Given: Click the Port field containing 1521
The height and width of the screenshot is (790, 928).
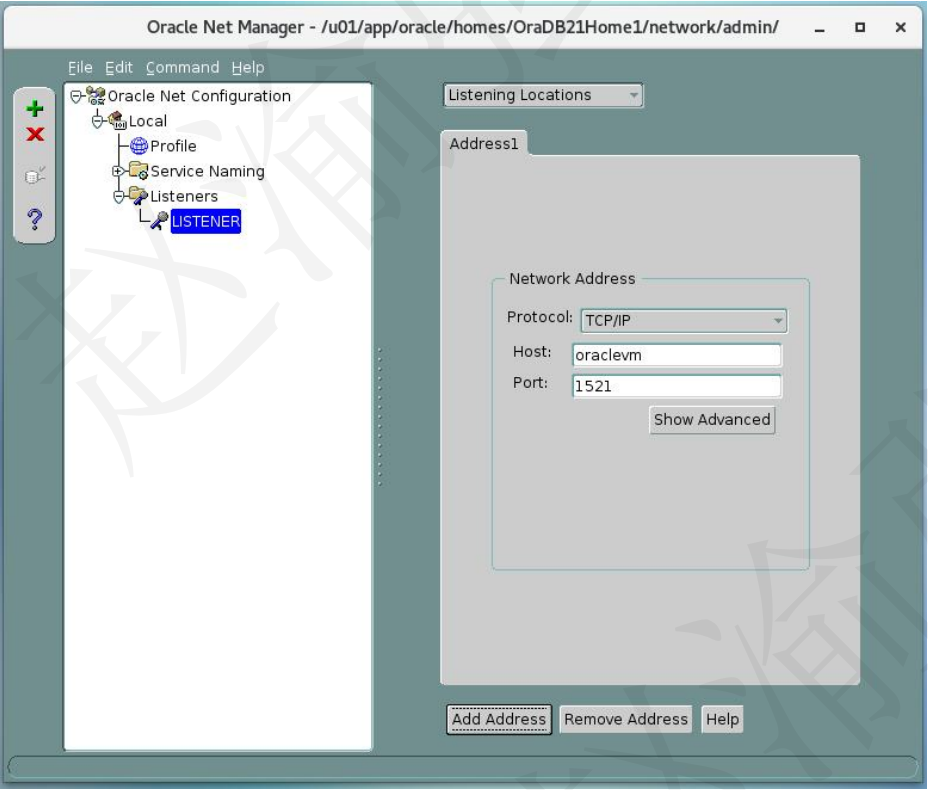Looking at the screenshot, I should tap(676, 386).
